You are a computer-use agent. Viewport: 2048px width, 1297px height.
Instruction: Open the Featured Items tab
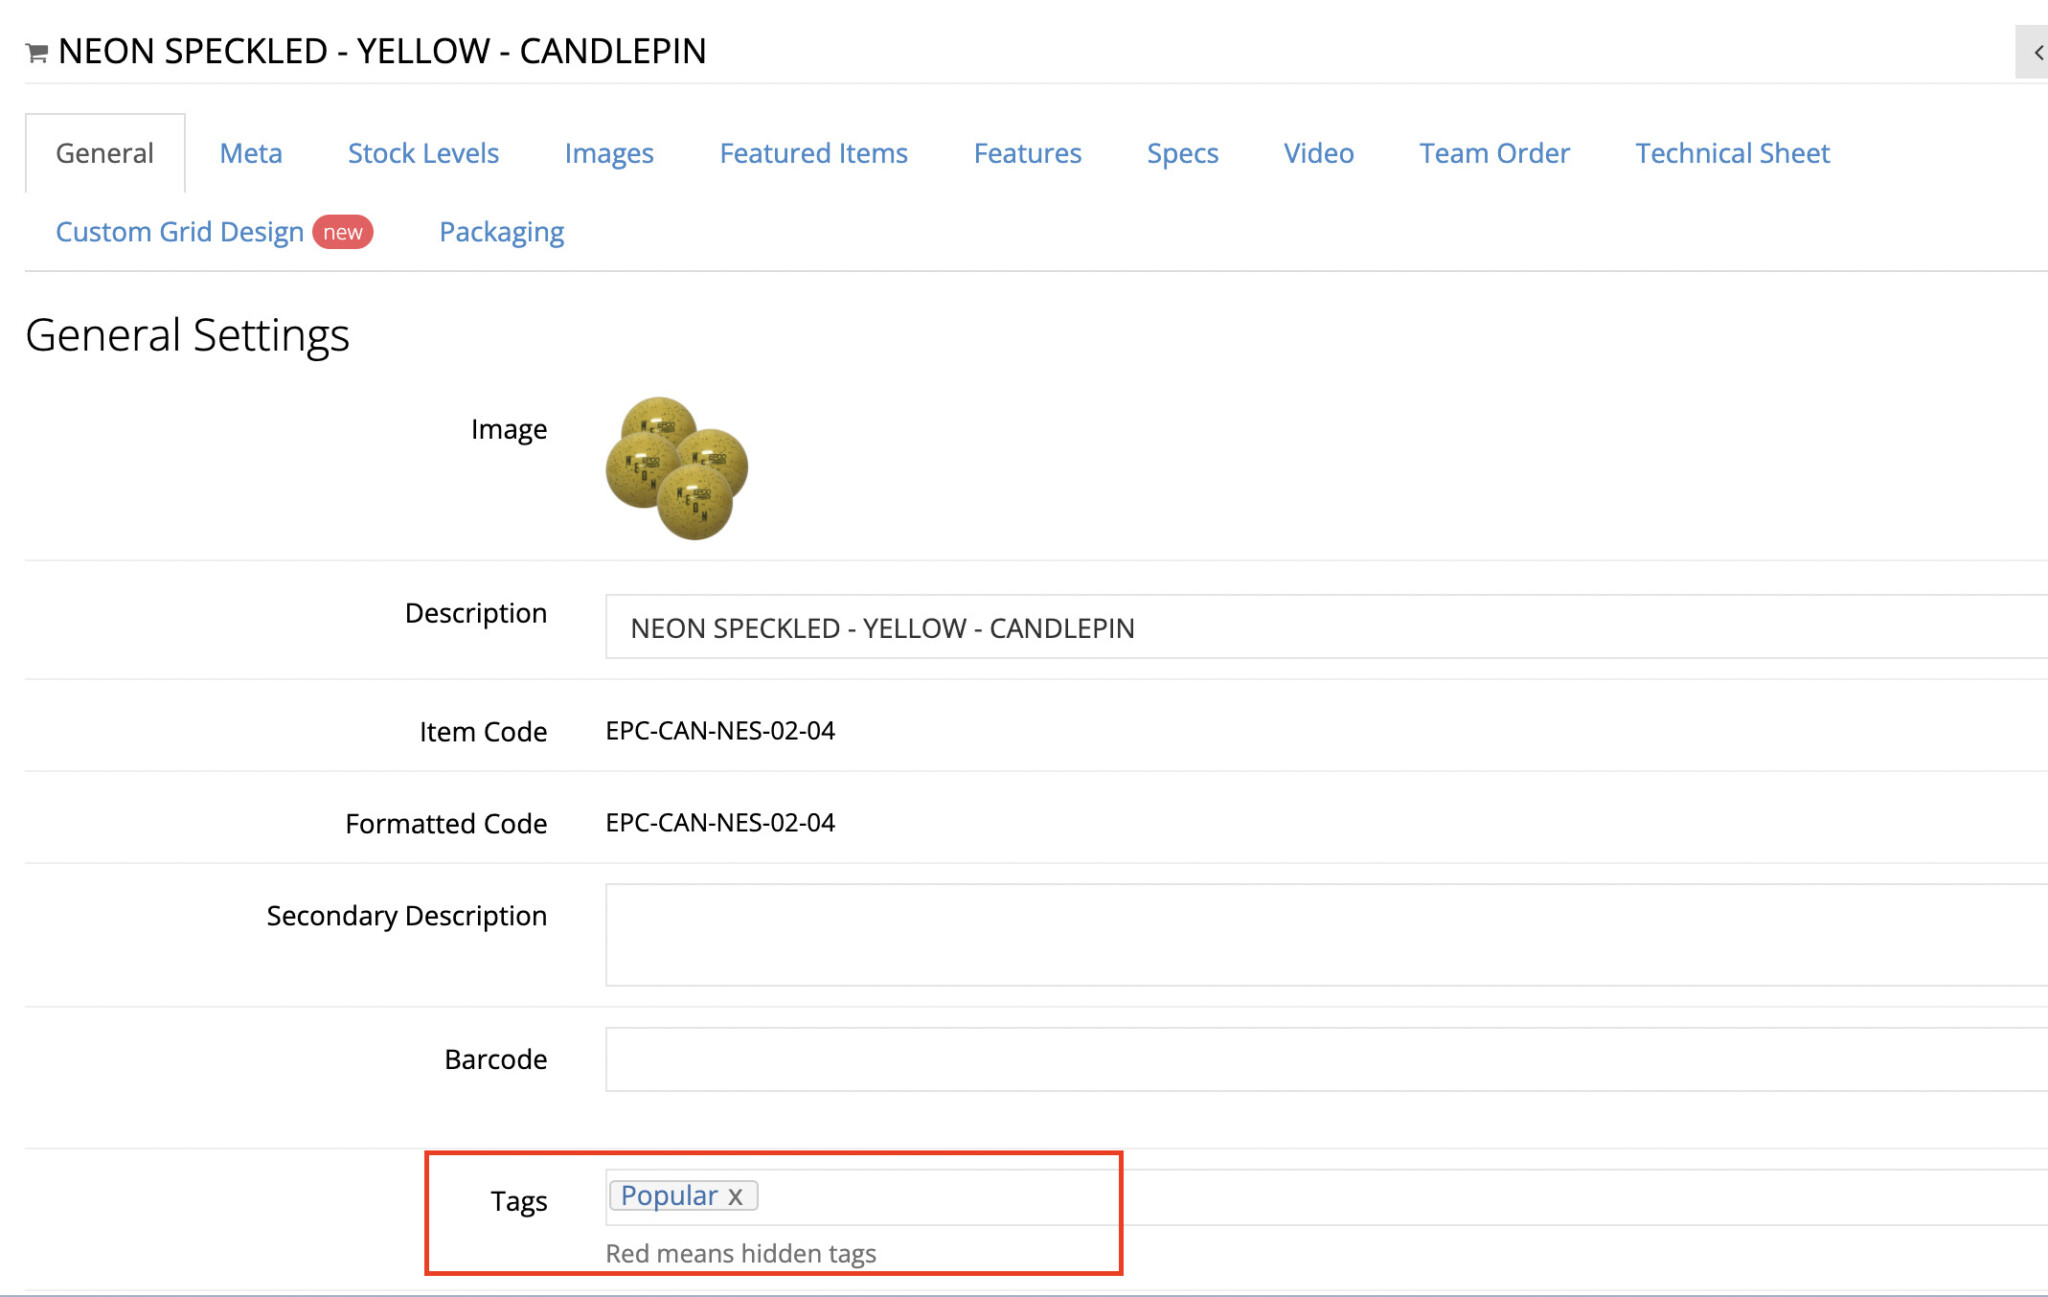[813, 152]
